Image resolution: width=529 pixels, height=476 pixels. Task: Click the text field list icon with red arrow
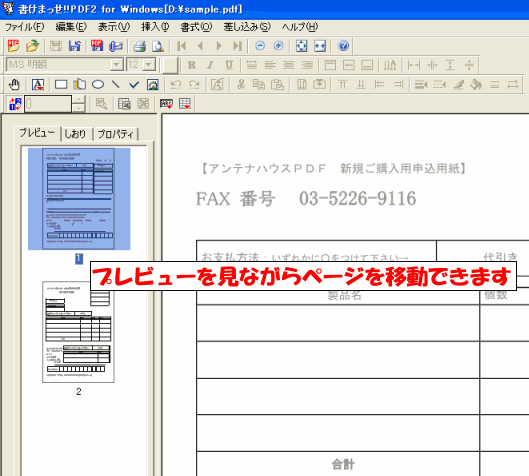click(166, 104)
